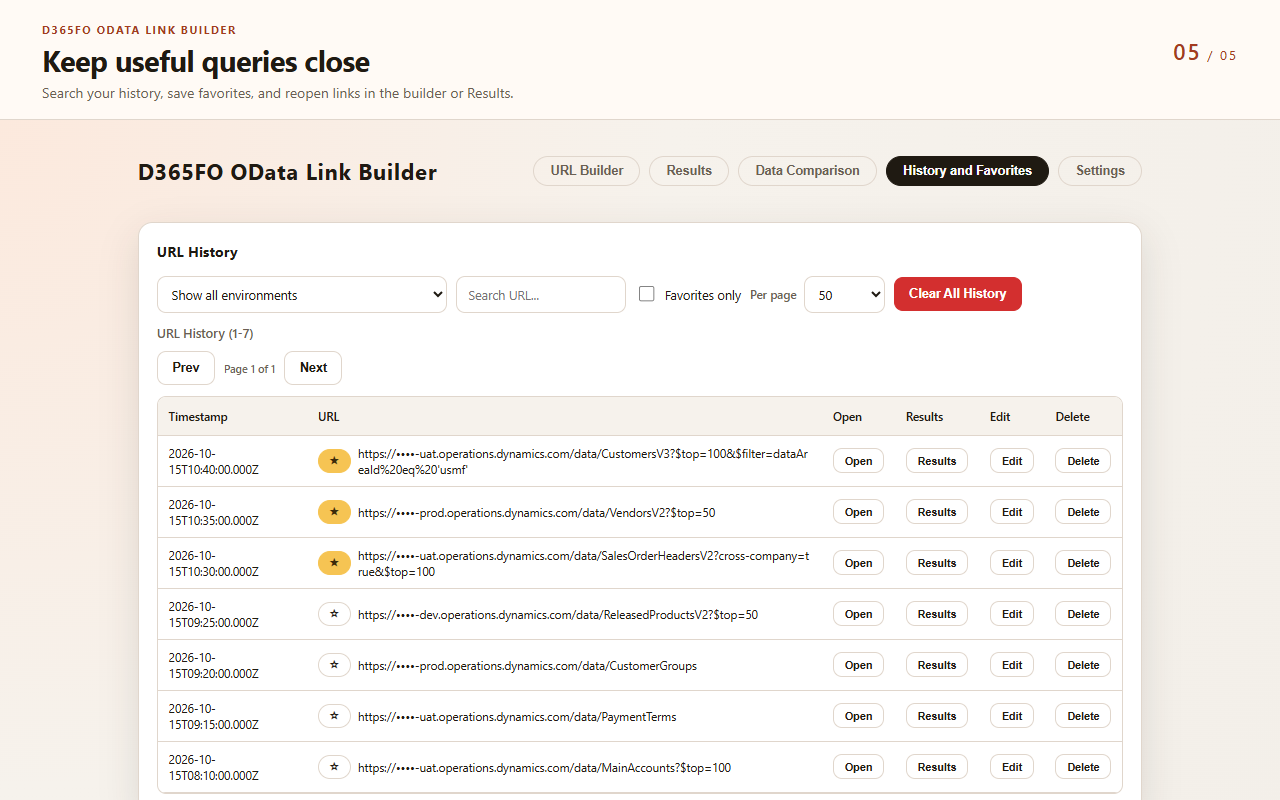Edit the MainAccounts URL entry
Viewport: 1280px width, 800px height.
1012,767
